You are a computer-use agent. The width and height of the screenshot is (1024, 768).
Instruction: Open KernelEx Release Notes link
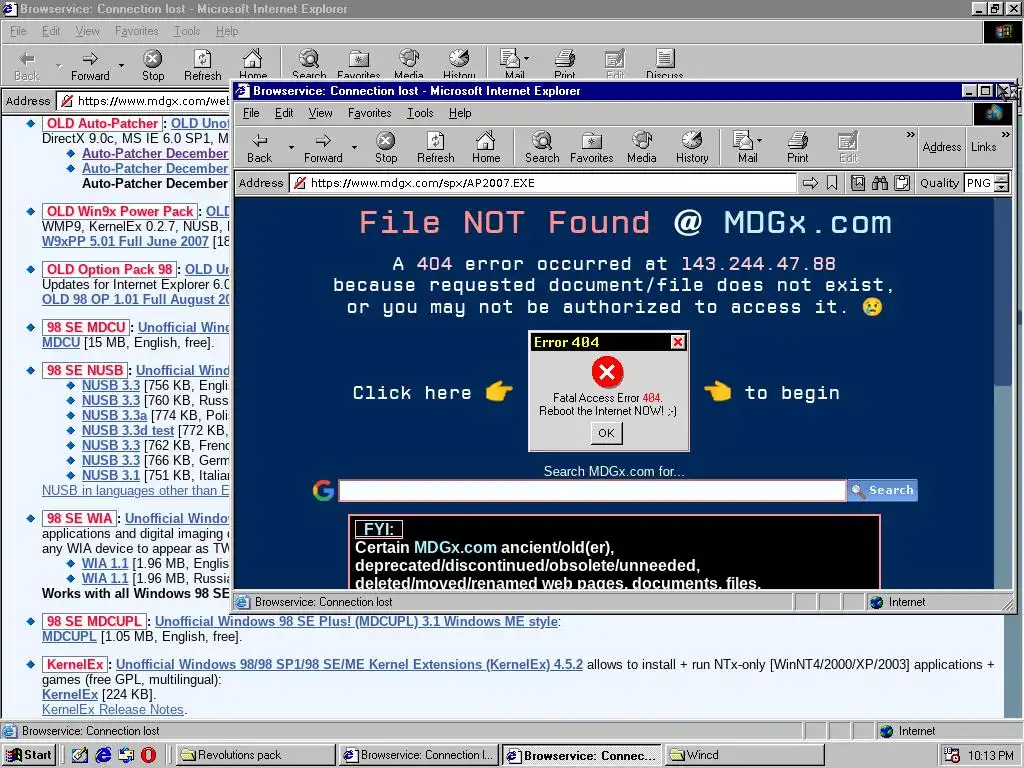[113, 709]
